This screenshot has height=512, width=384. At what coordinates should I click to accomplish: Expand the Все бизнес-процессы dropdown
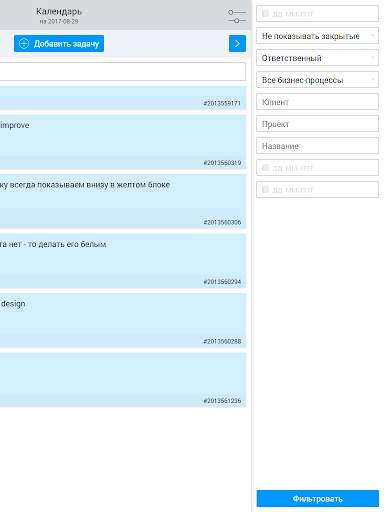[x=317, y=80]
